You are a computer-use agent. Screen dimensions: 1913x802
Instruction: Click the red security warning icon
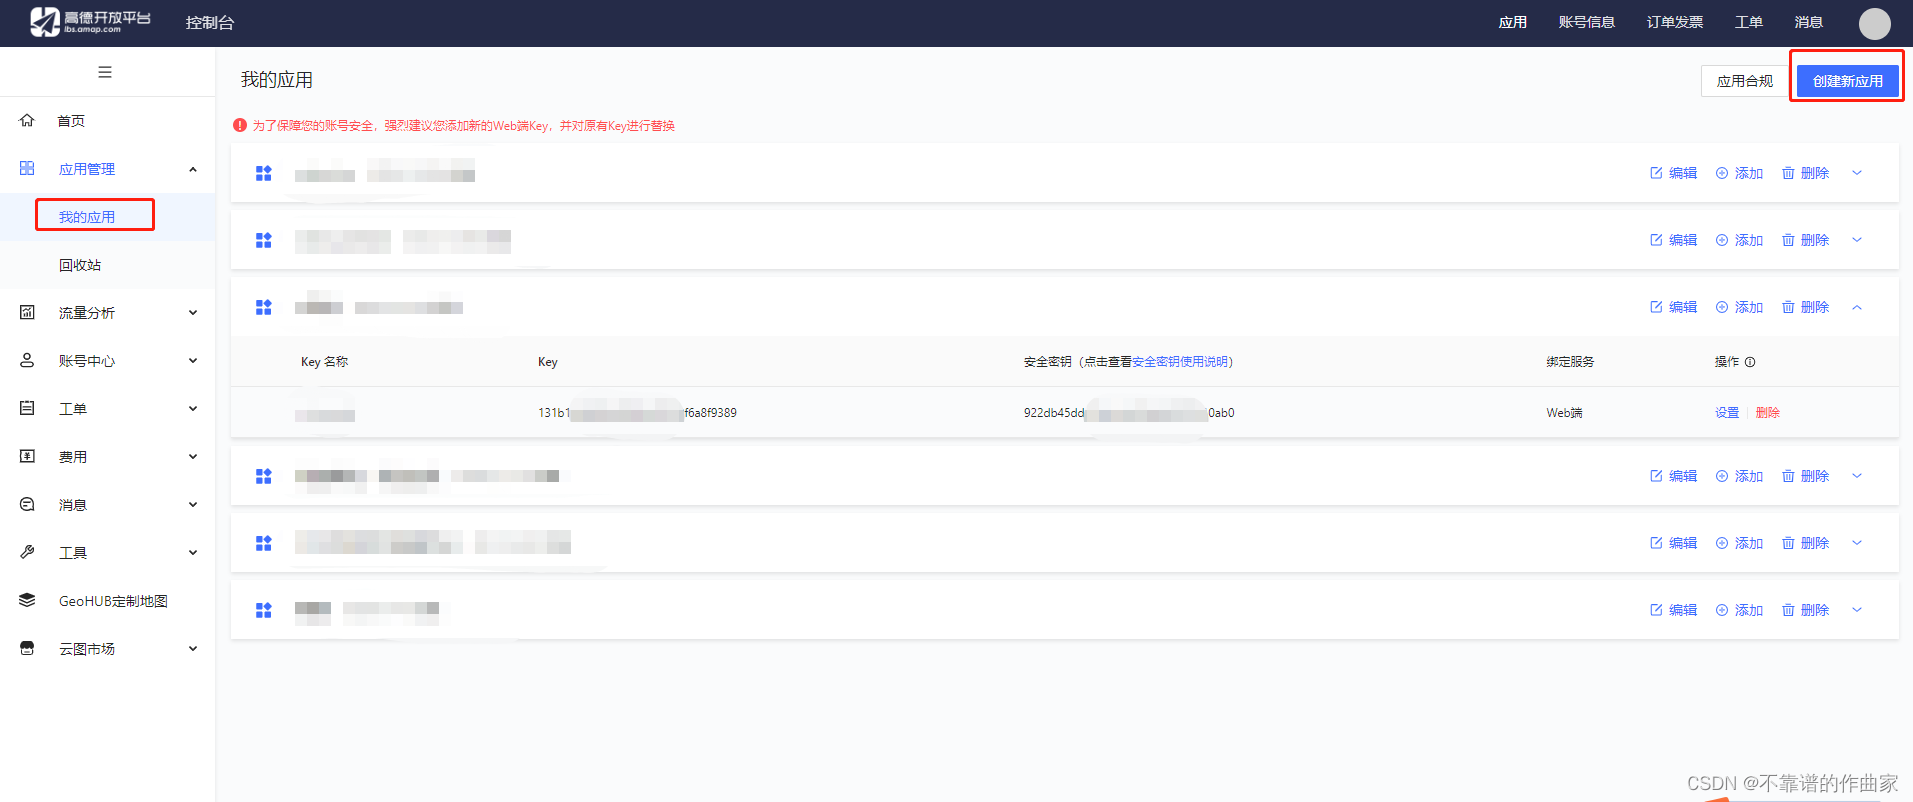240,125
